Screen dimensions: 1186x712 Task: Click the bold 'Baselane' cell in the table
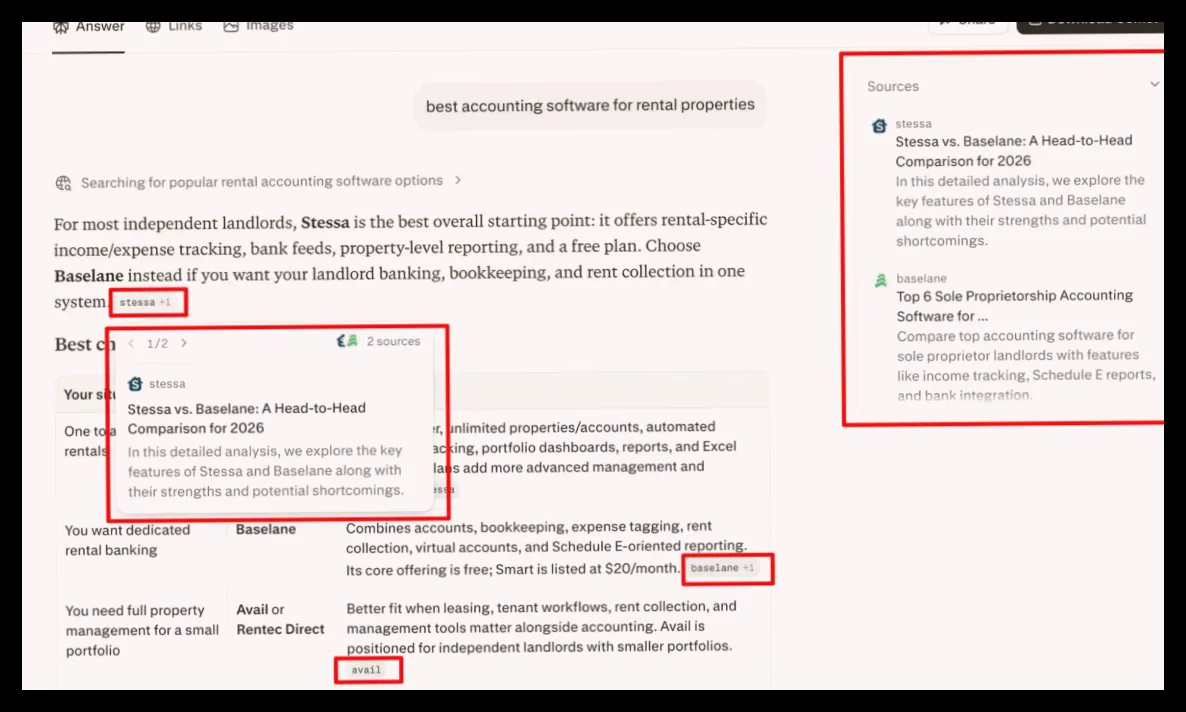265,529
